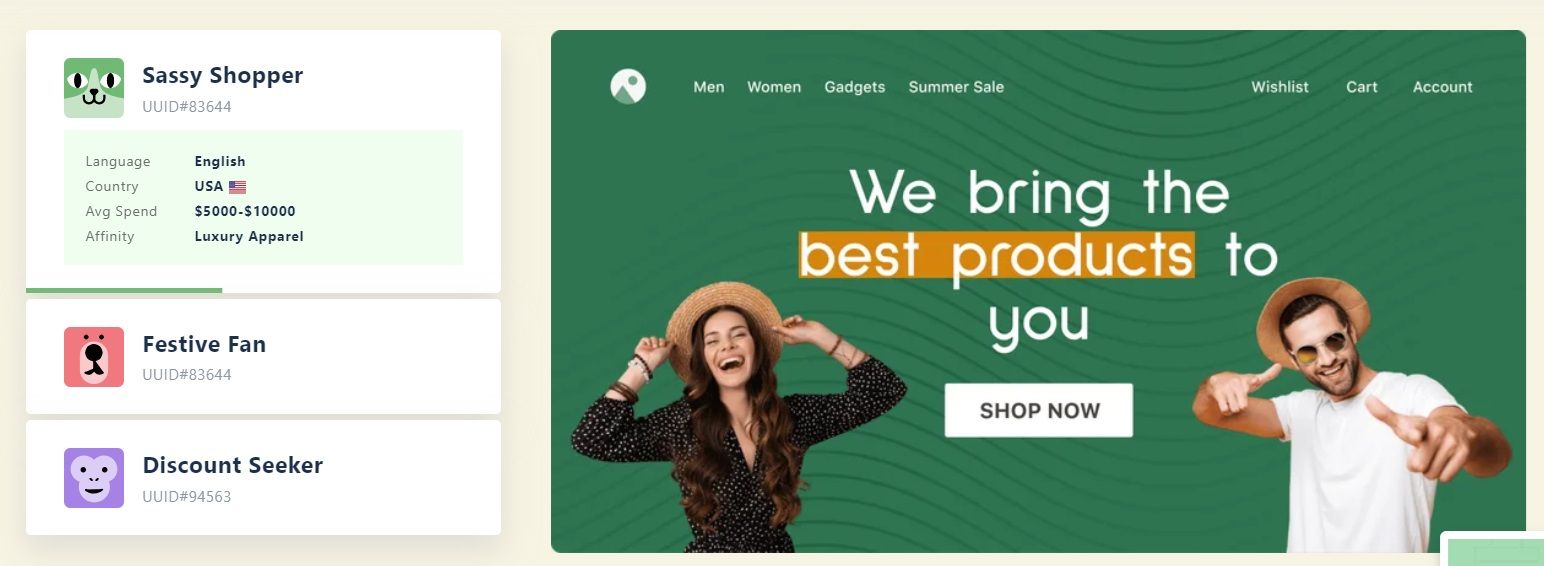1544x566 pixels.
Task: Click the round store logo in banner
Action: pyautogui.click(x=628, y=86)
